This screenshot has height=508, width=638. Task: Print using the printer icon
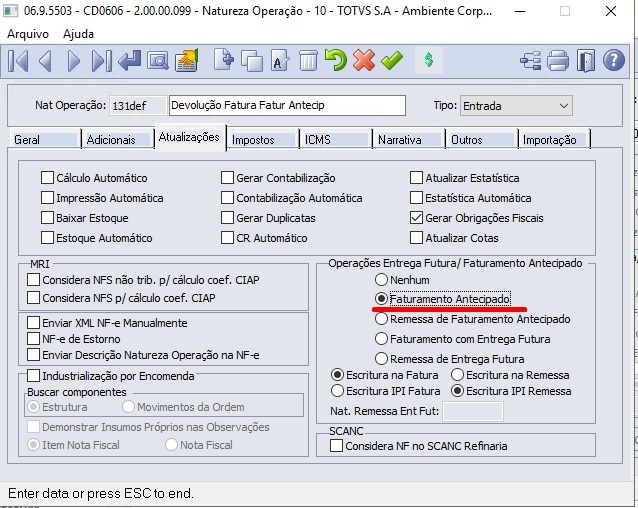tap(558, 61)
